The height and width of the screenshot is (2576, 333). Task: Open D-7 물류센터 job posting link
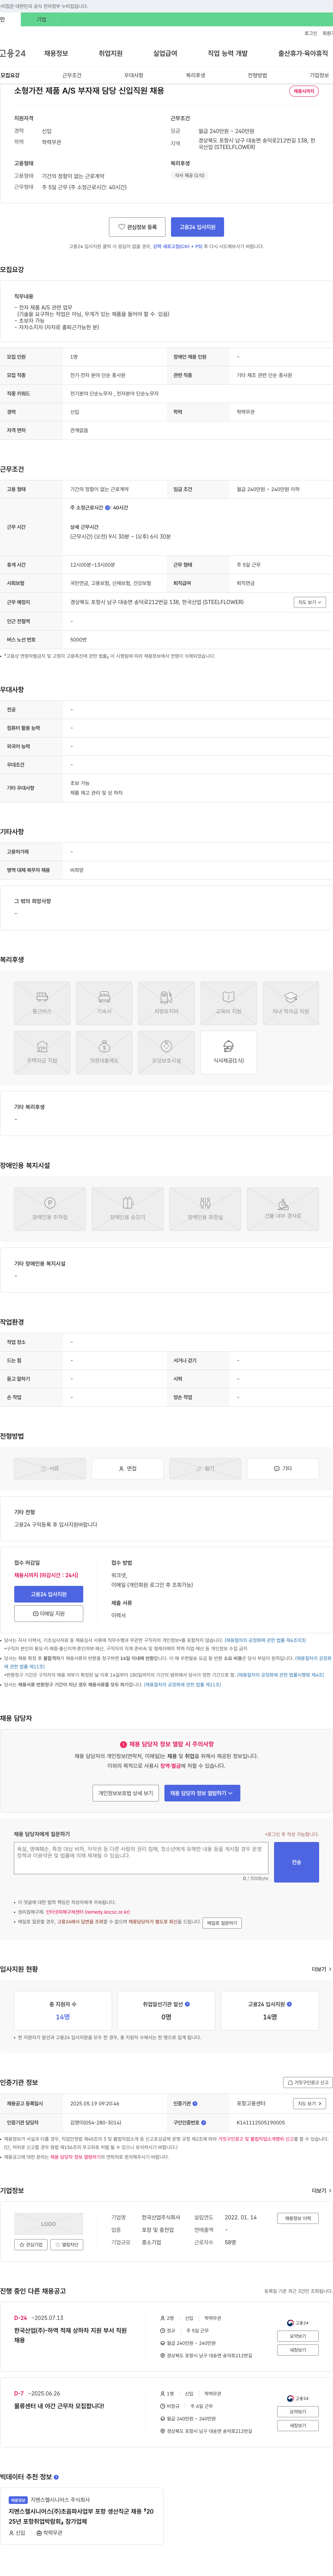pyautogui.click(x=59, y=2406)
